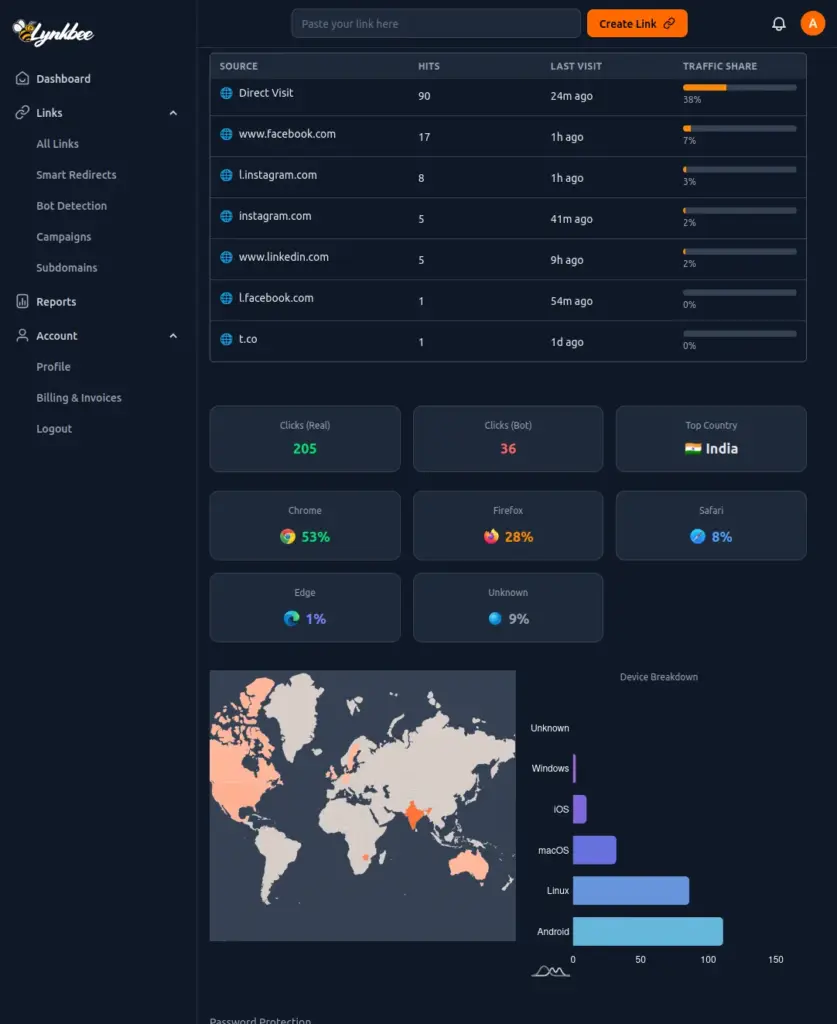The image size is (837, 1024).
Task: Click the globe icon beside Direct Visit
Action: tap(225, 92)
